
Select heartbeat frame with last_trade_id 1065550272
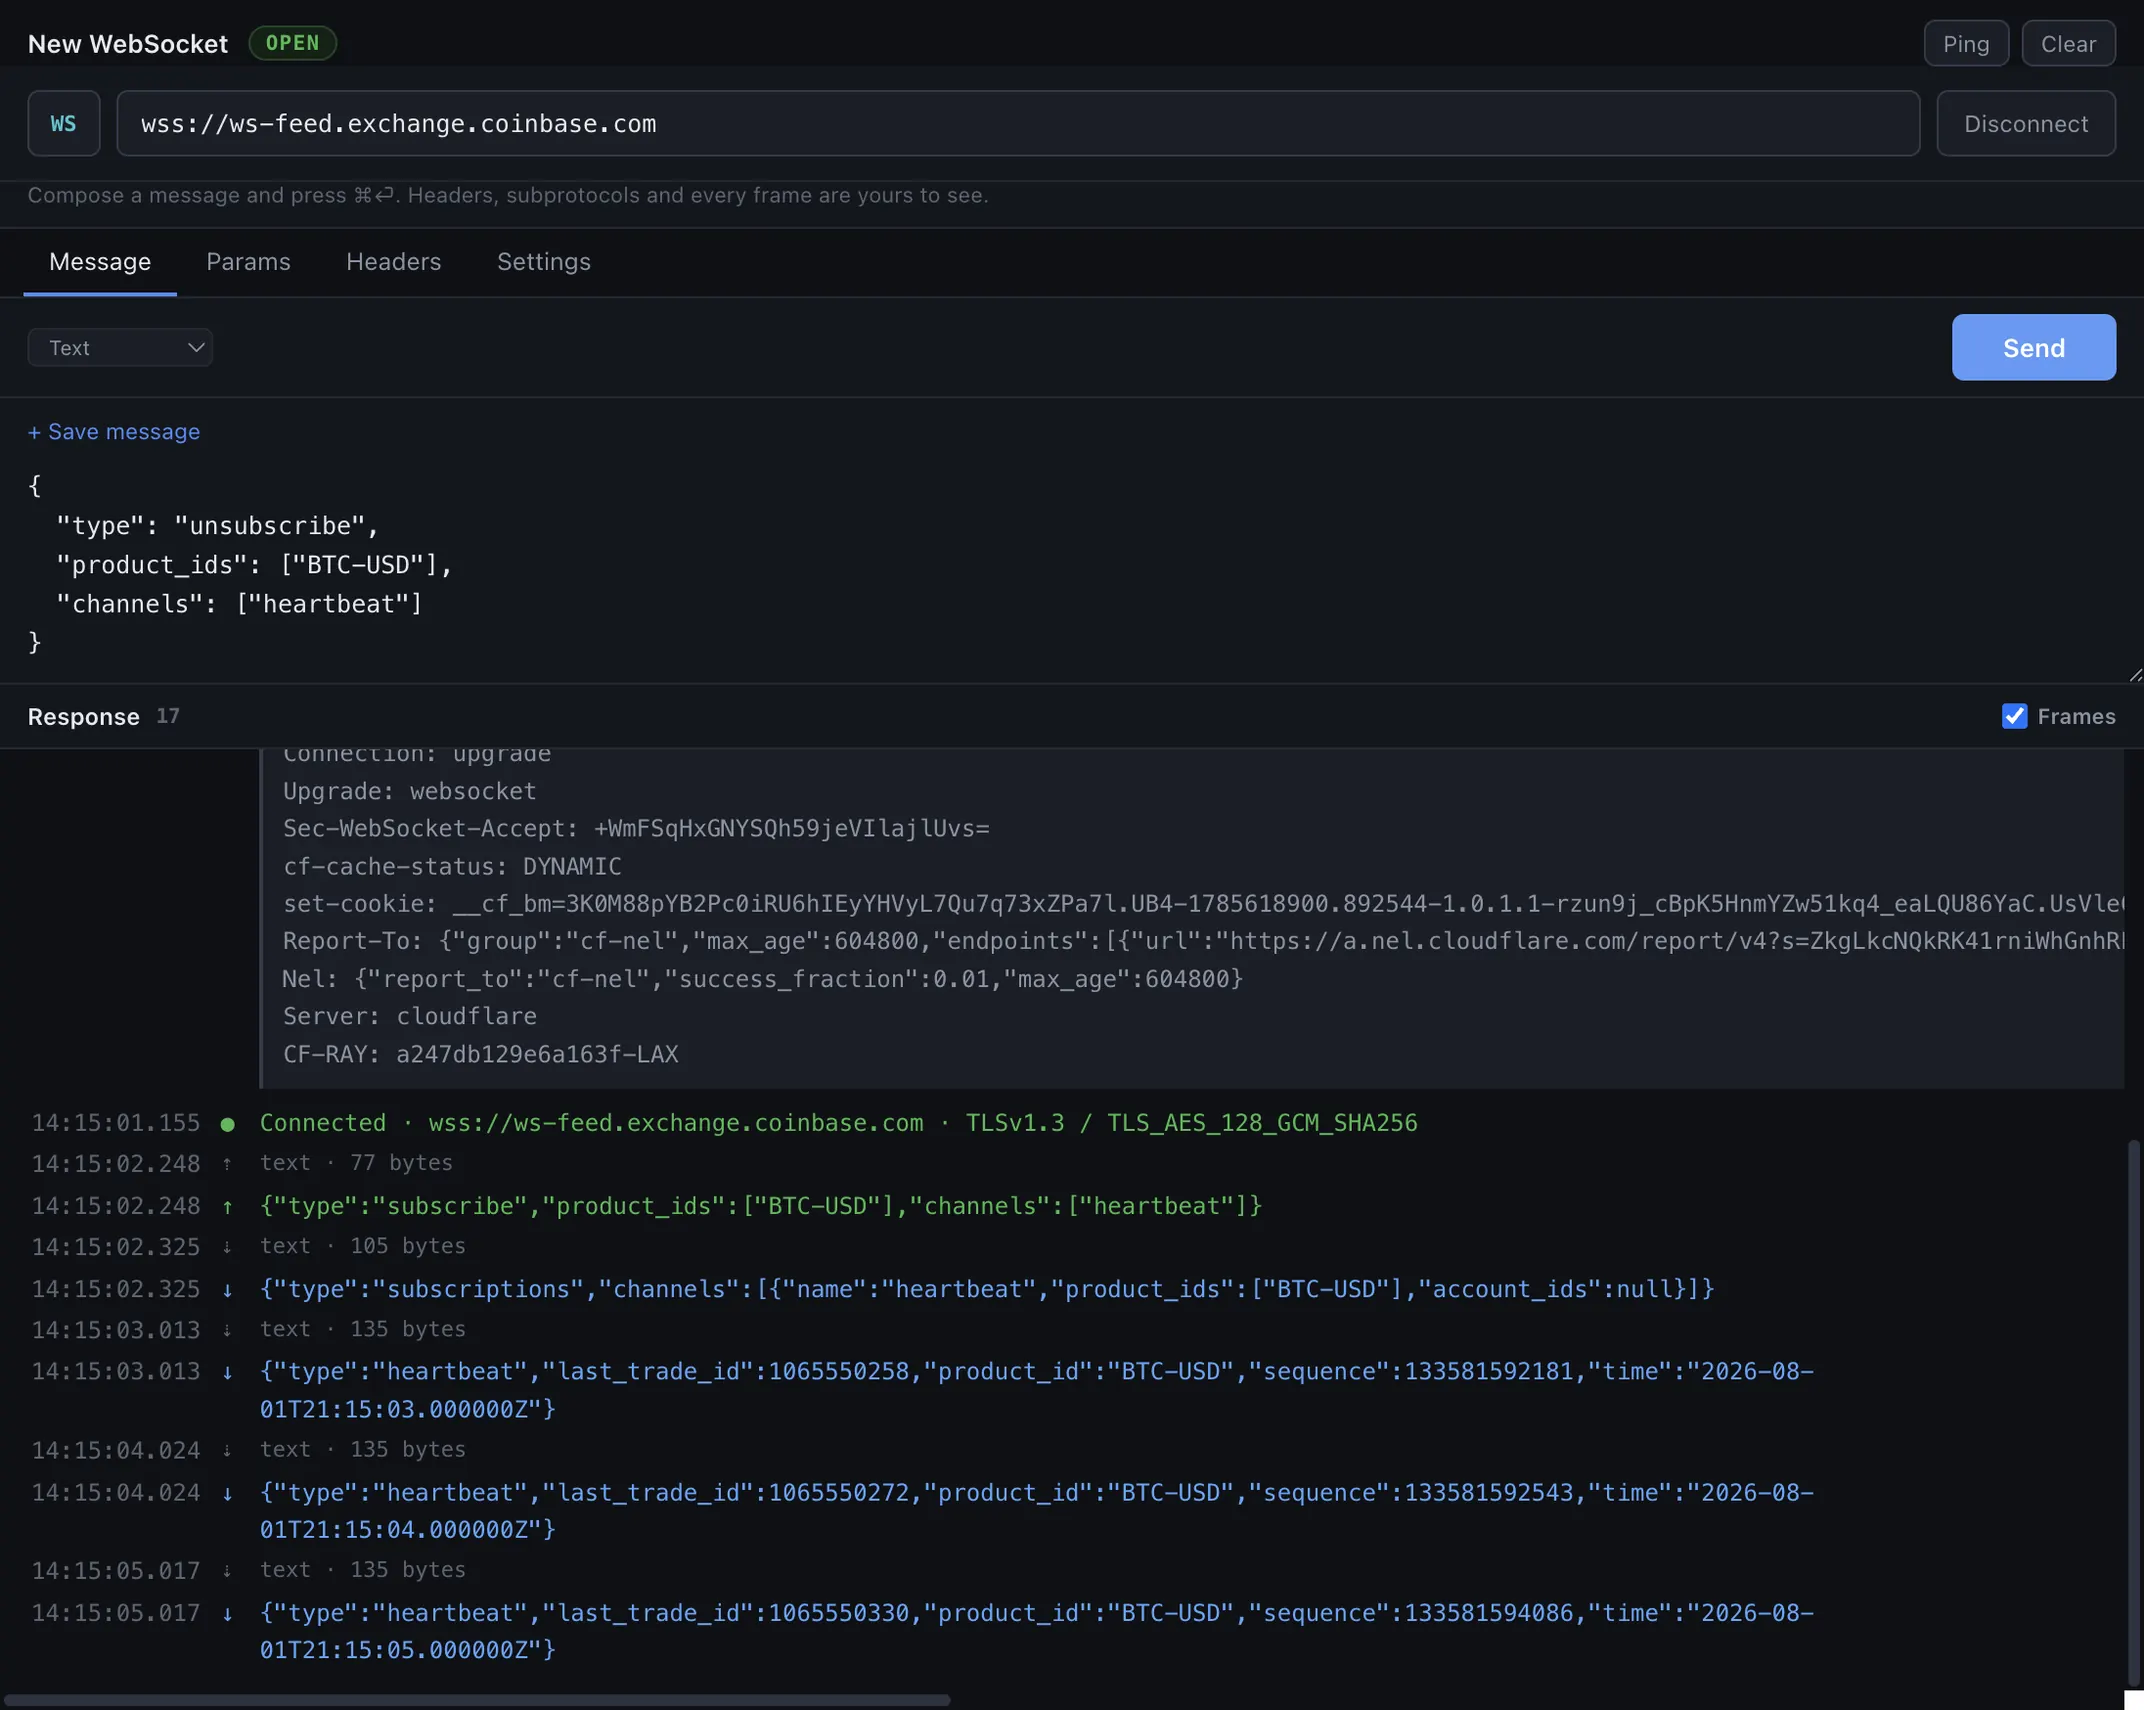[1036, 1511]
